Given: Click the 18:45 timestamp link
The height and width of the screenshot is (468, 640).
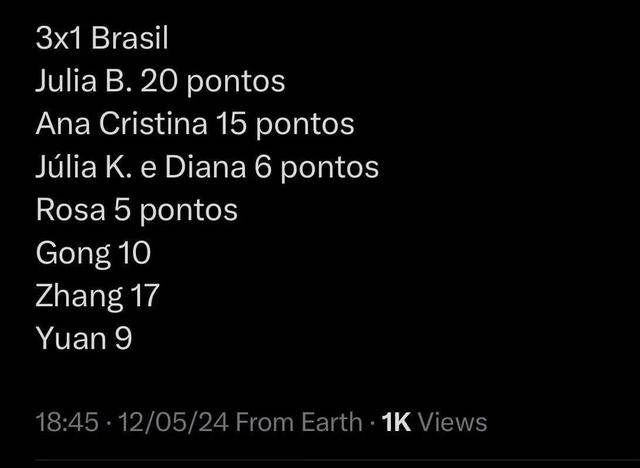Looking at the screenshot, I should 67,422.
